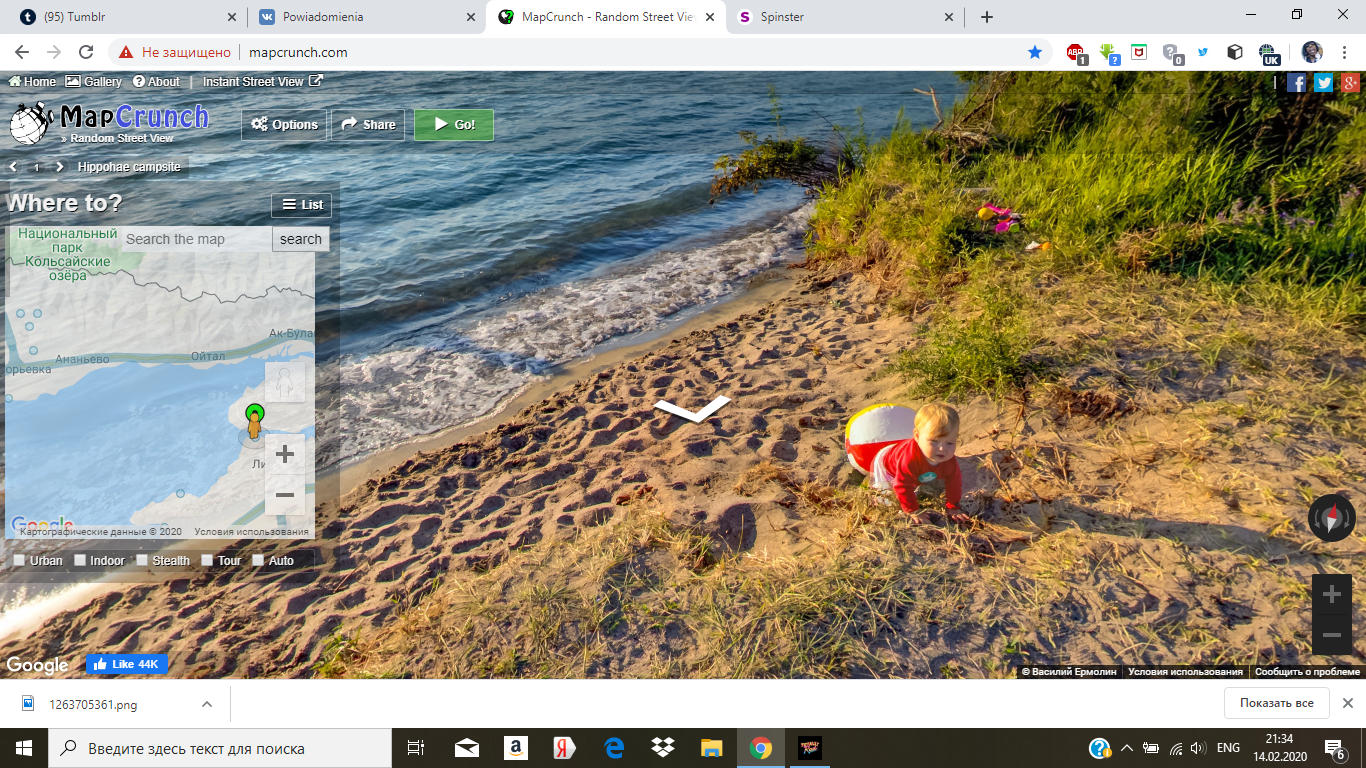1366x768 pixels.
Task: Click the Google Plus icon
Action: [1350, 83]
